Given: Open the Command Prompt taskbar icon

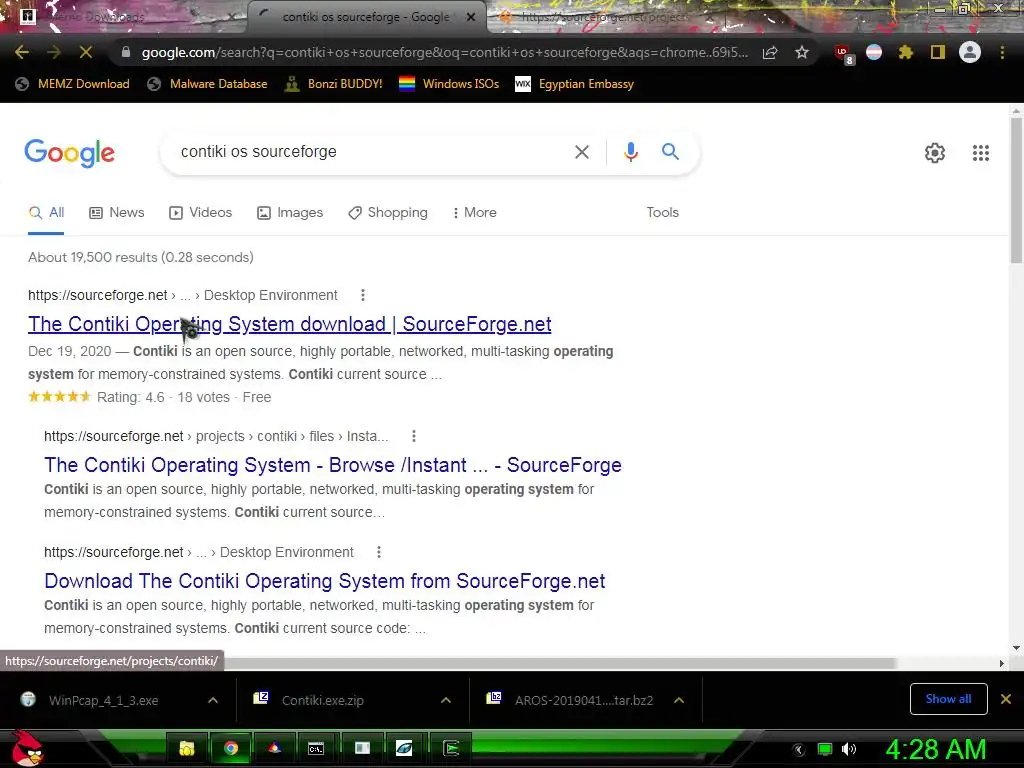Looking at the screenshot, I should click(x=315, y=748).
